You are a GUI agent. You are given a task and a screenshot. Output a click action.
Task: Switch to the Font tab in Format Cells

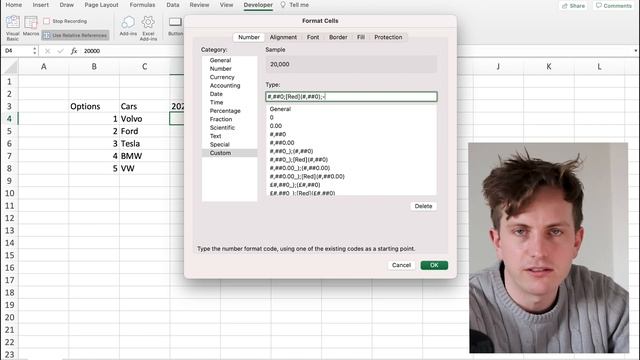click(313, 37)
